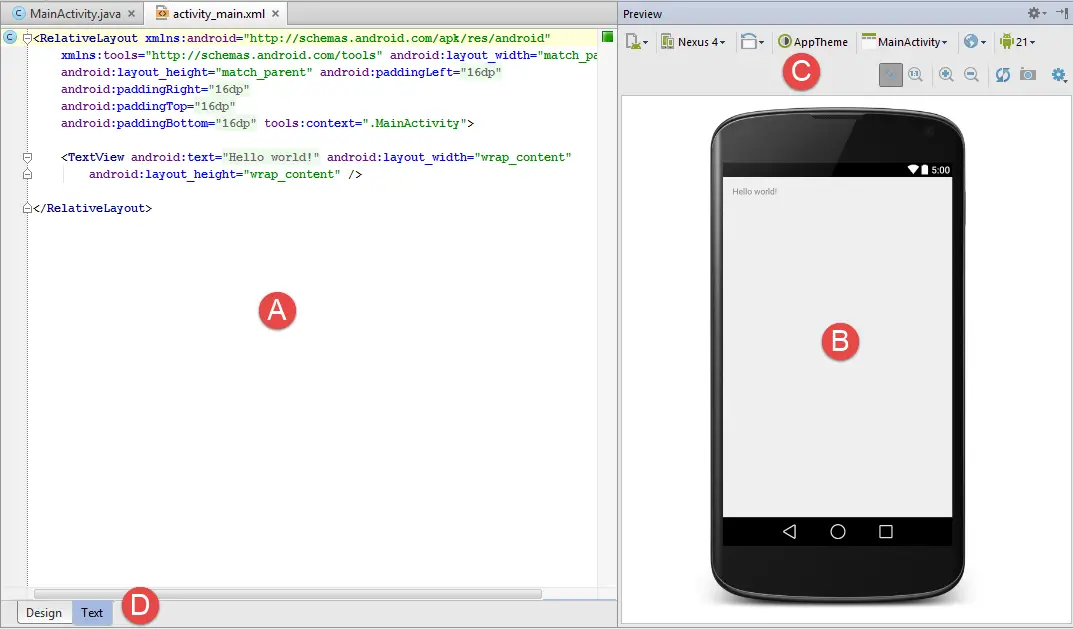The image size is (1073, 629).
Task: Open the screen orientation dropdown
Action: click(x=753, y=42)
